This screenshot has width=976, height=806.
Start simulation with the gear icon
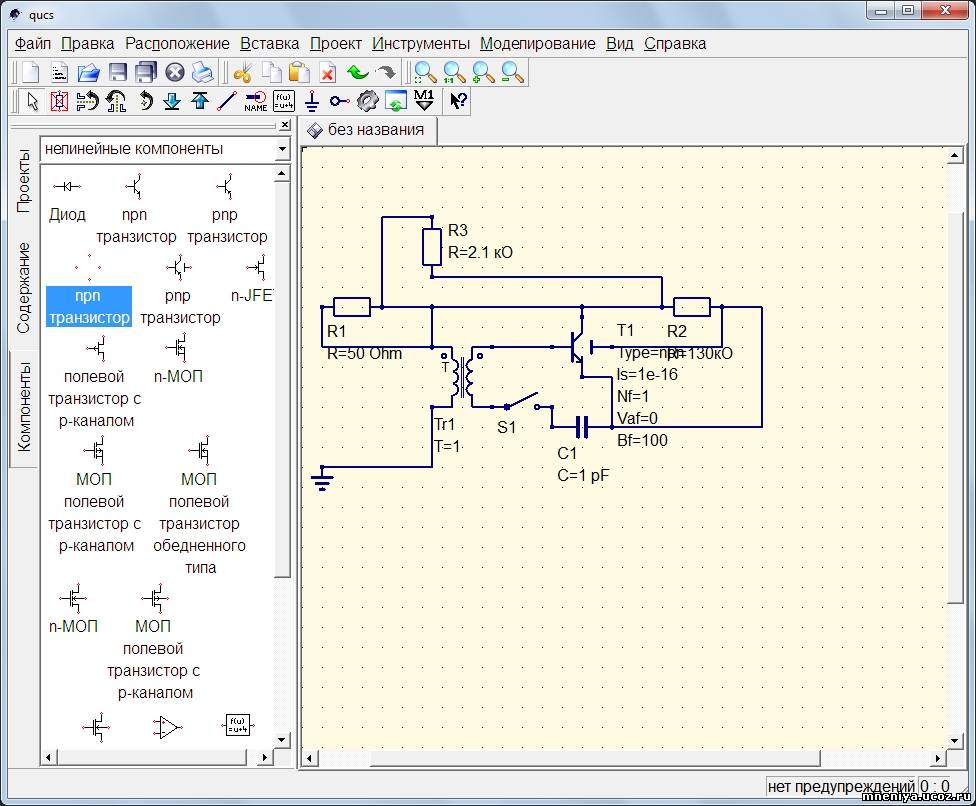pos(368,101)
